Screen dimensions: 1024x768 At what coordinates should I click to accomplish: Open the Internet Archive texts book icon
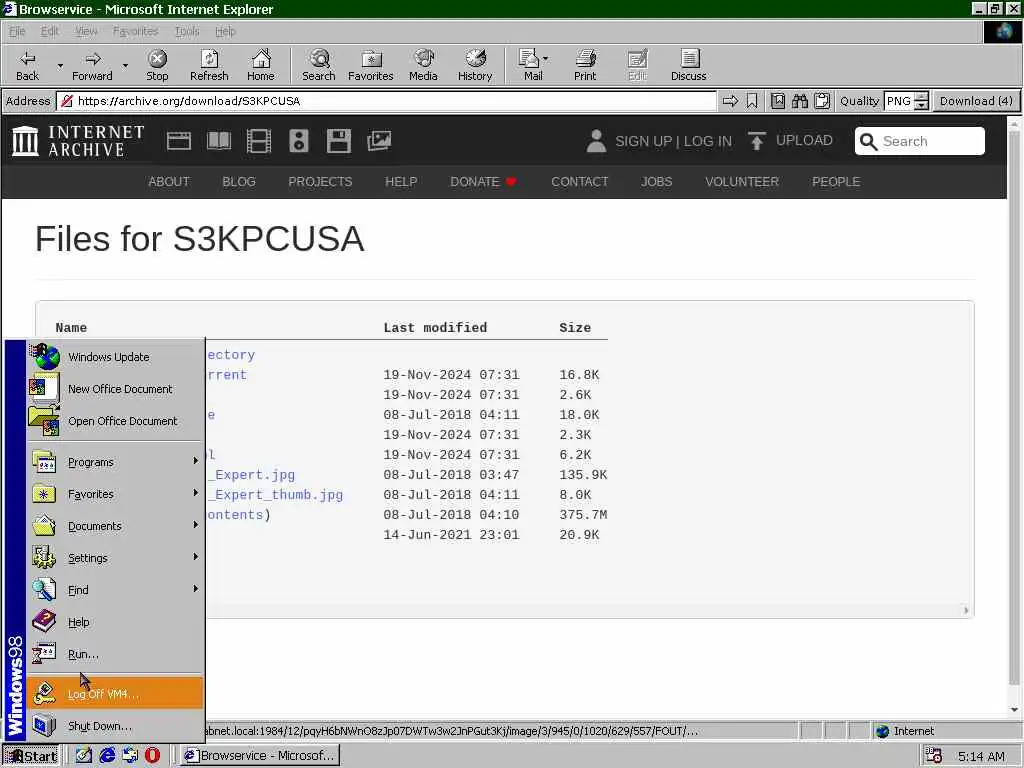[x=219, y=141]
